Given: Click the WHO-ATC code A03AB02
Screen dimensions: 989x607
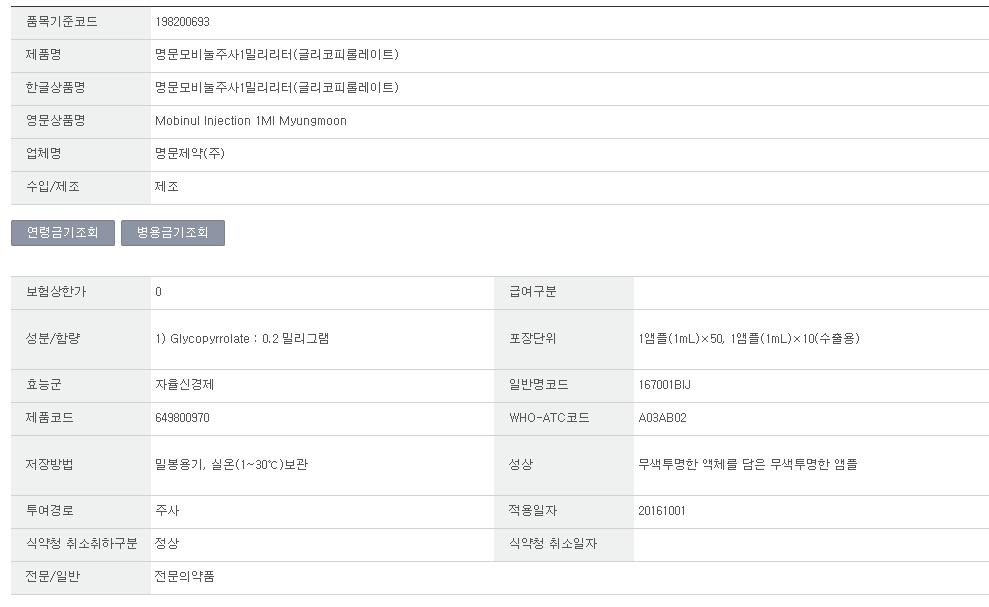Looking at the screenshot, I should coord(662,418).
